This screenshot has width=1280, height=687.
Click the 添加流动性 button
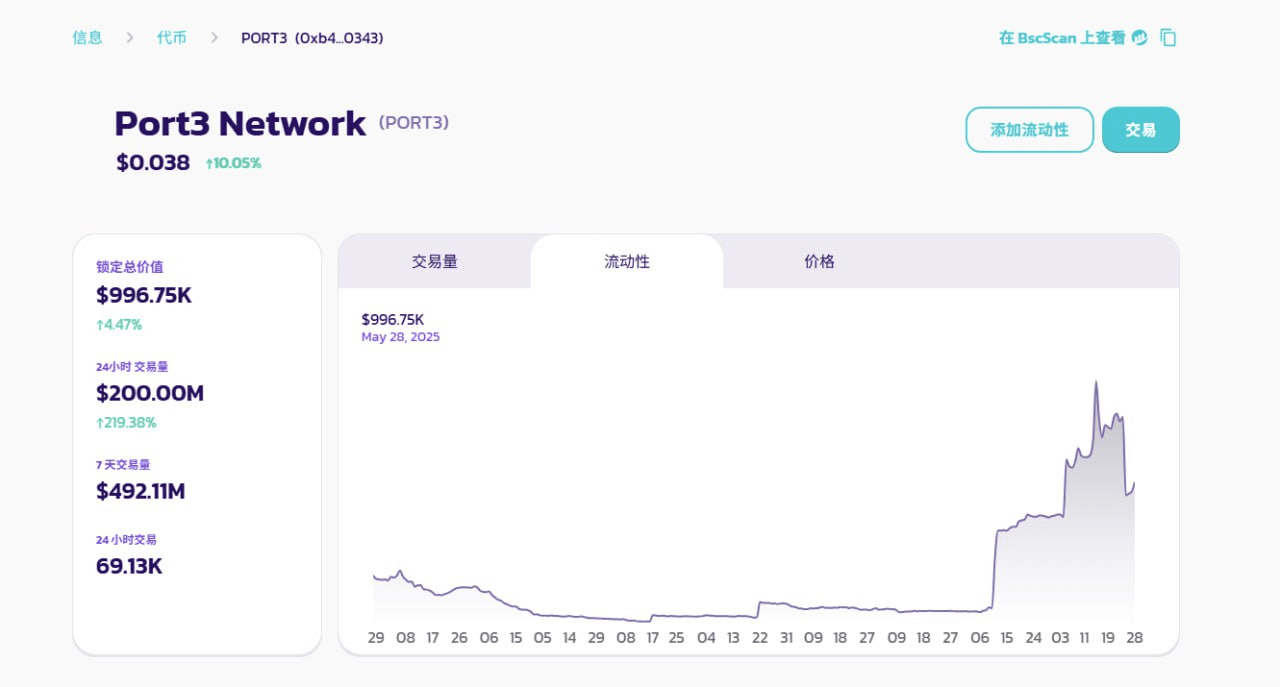(1030, 130)
